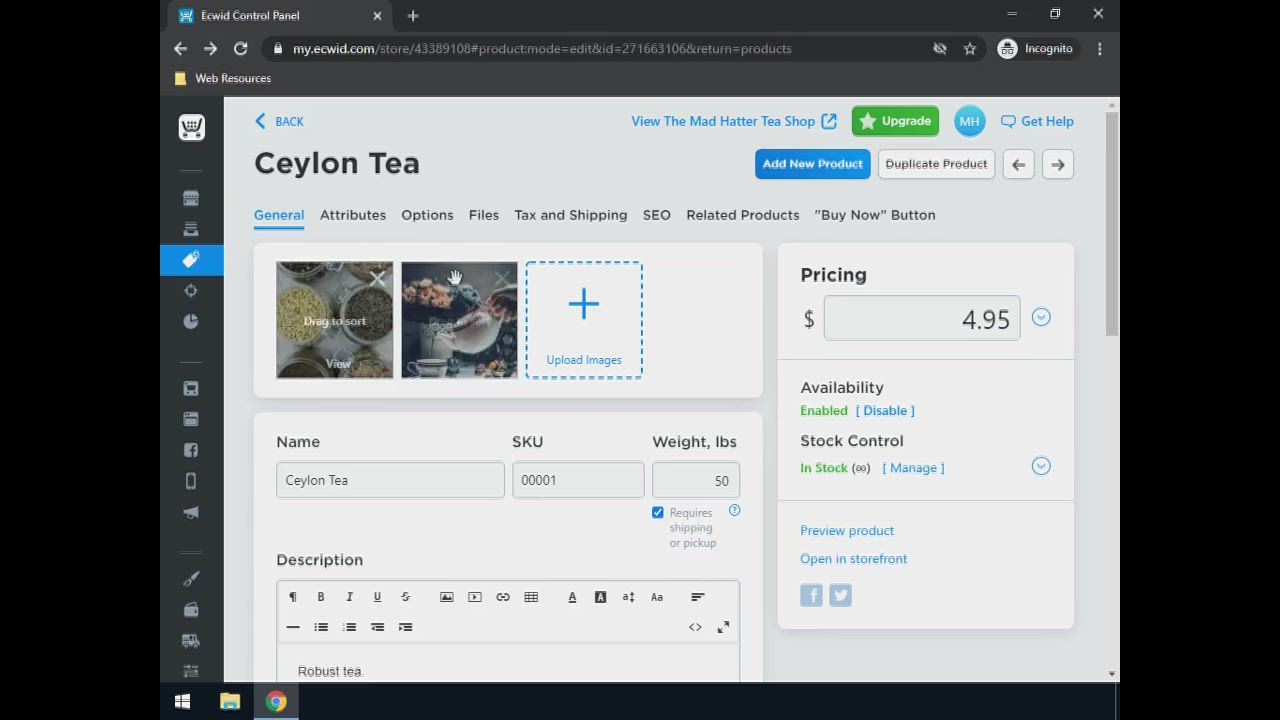
Task: Go to the previous product arrow
Action: (x=1019, y=165)
